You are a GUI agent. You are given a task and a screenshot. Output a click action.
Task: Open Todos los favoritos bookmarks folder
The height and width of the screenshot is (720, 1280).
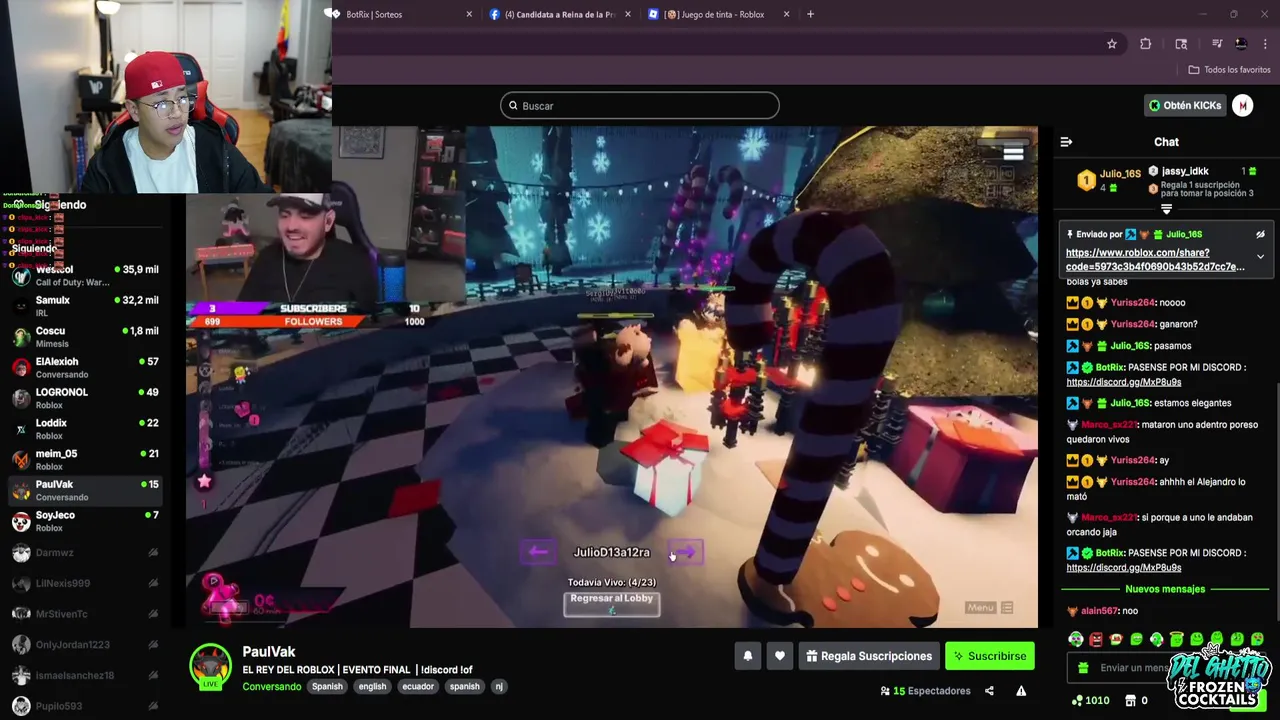[x=1229, y=70]
